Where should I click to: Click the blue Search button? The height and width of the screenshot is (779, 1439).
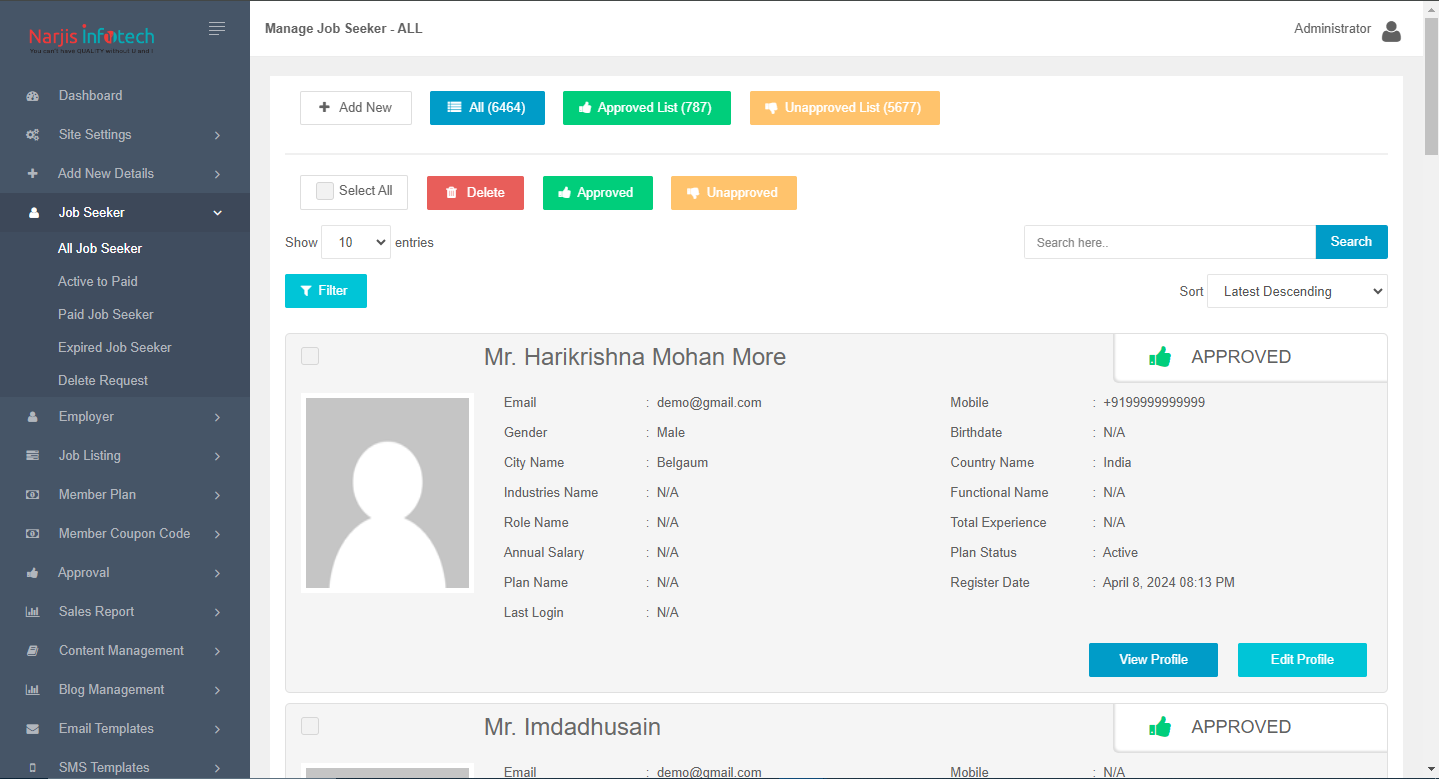pyautogui.click(x=1352, y=242)
